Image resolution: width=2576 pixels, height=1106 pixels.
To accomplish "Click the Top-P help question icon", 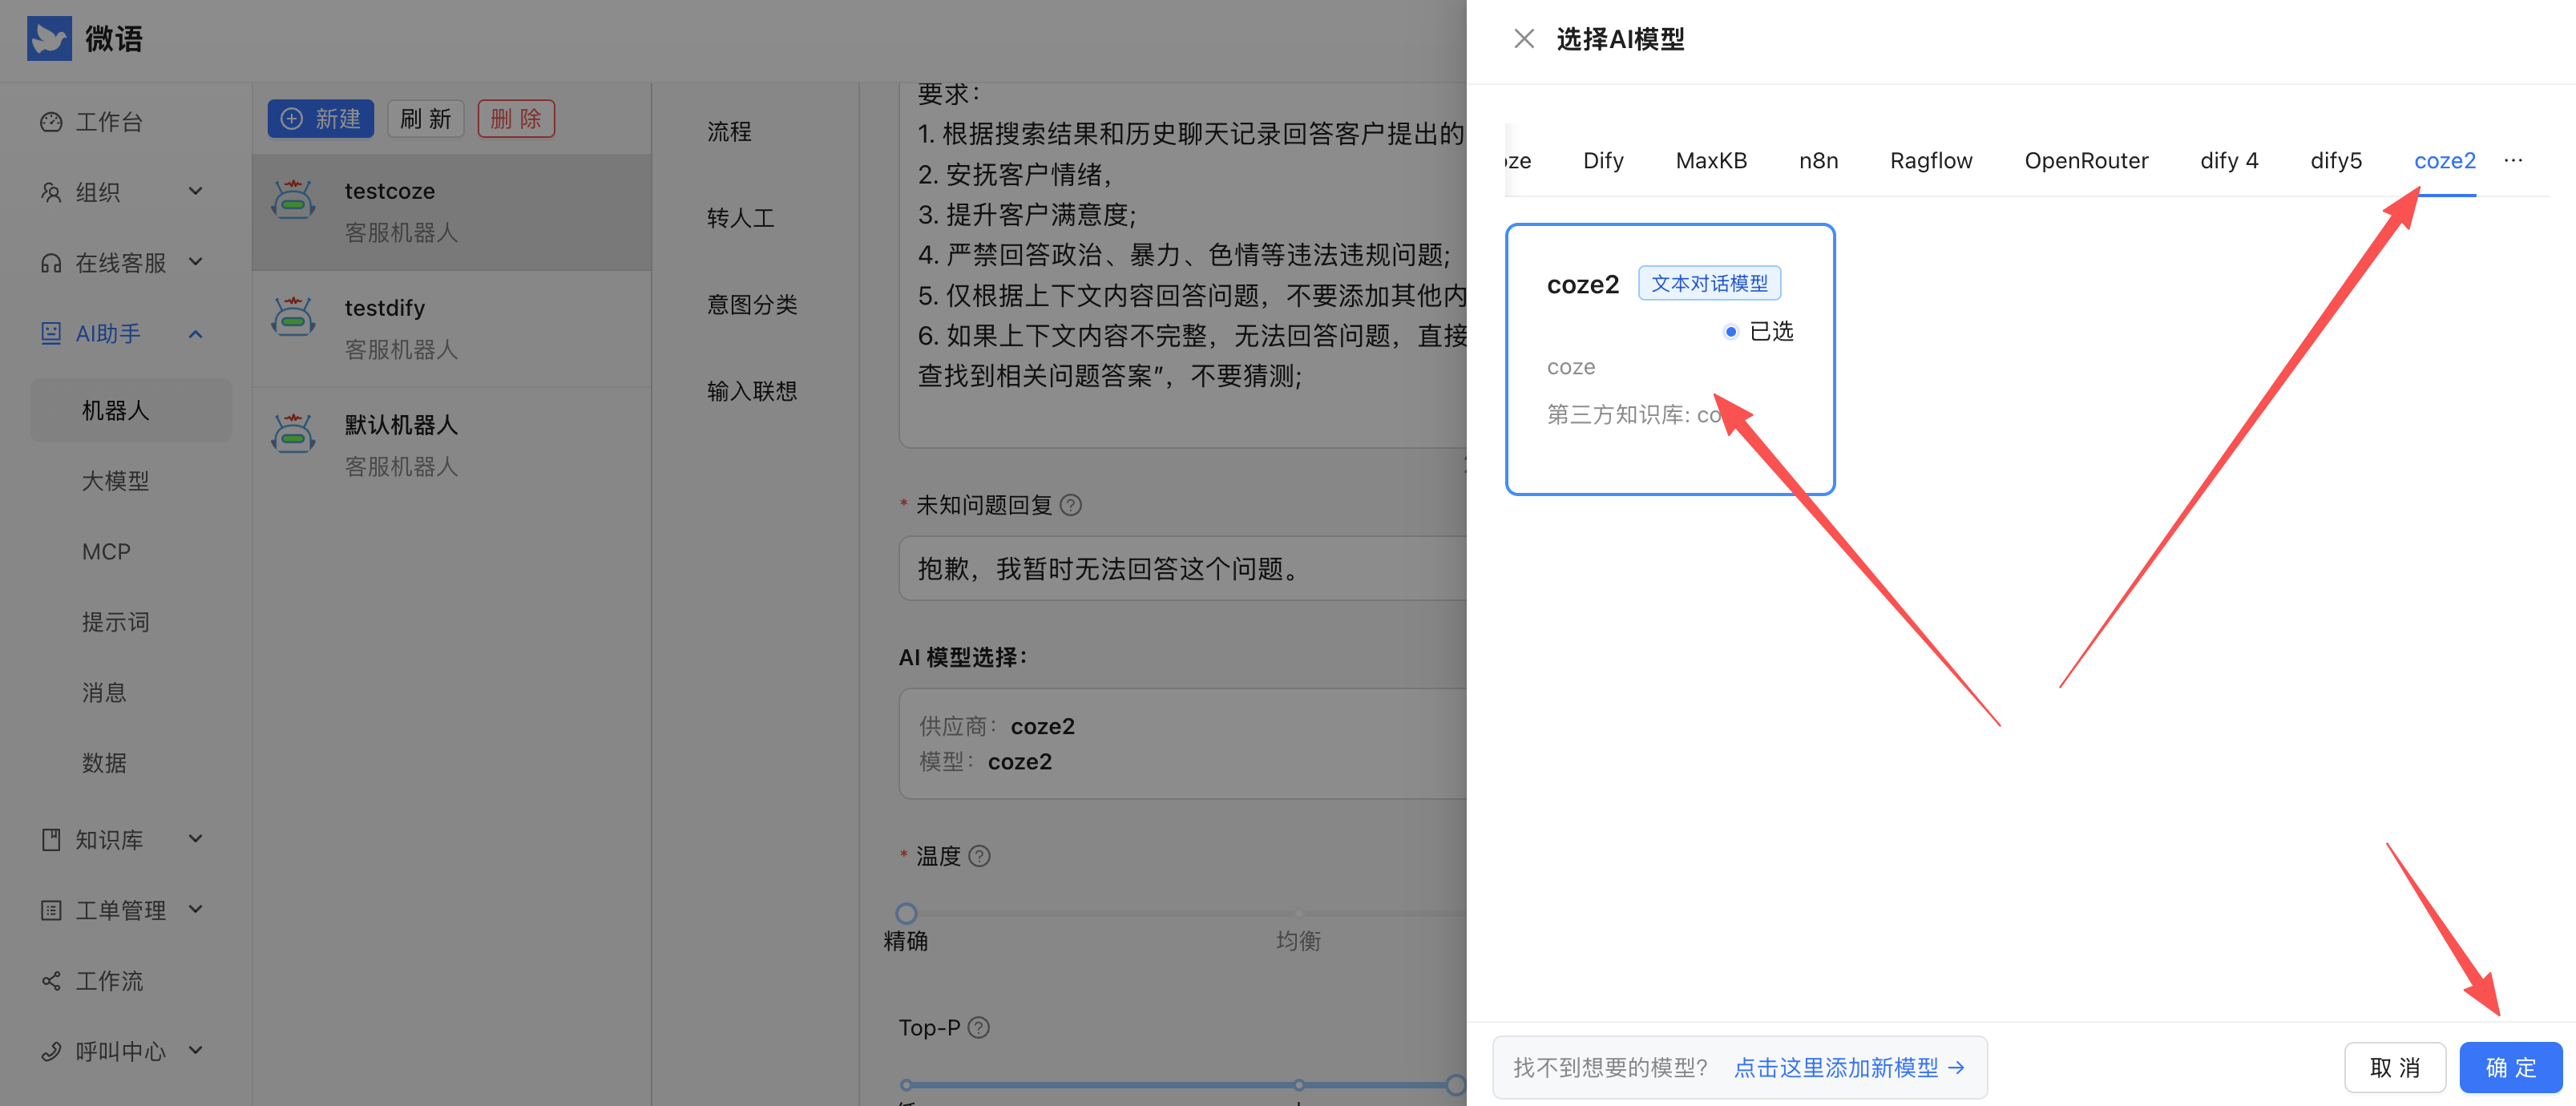I will click(x=979, y=1027).
